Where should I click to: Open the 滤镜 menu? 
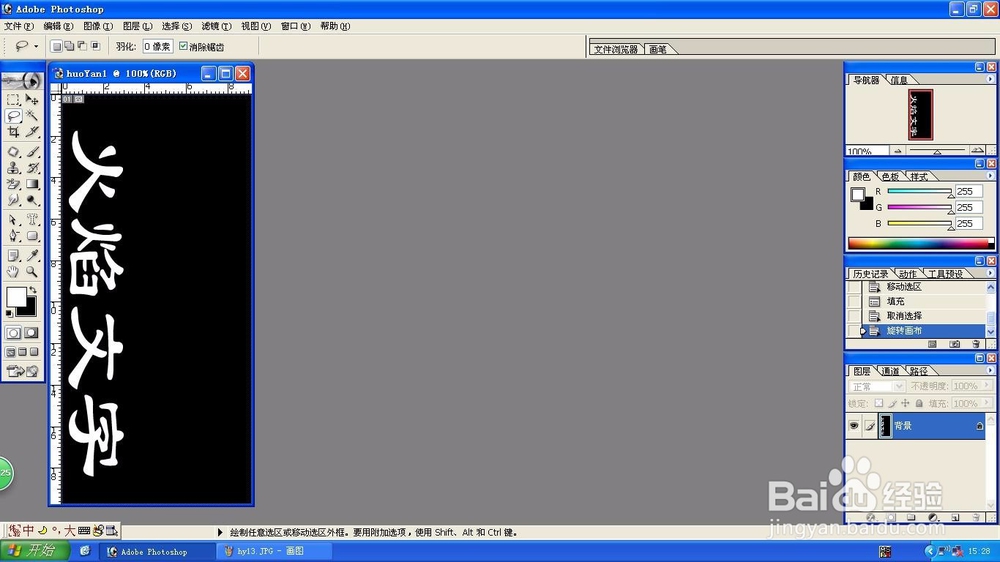216,26
